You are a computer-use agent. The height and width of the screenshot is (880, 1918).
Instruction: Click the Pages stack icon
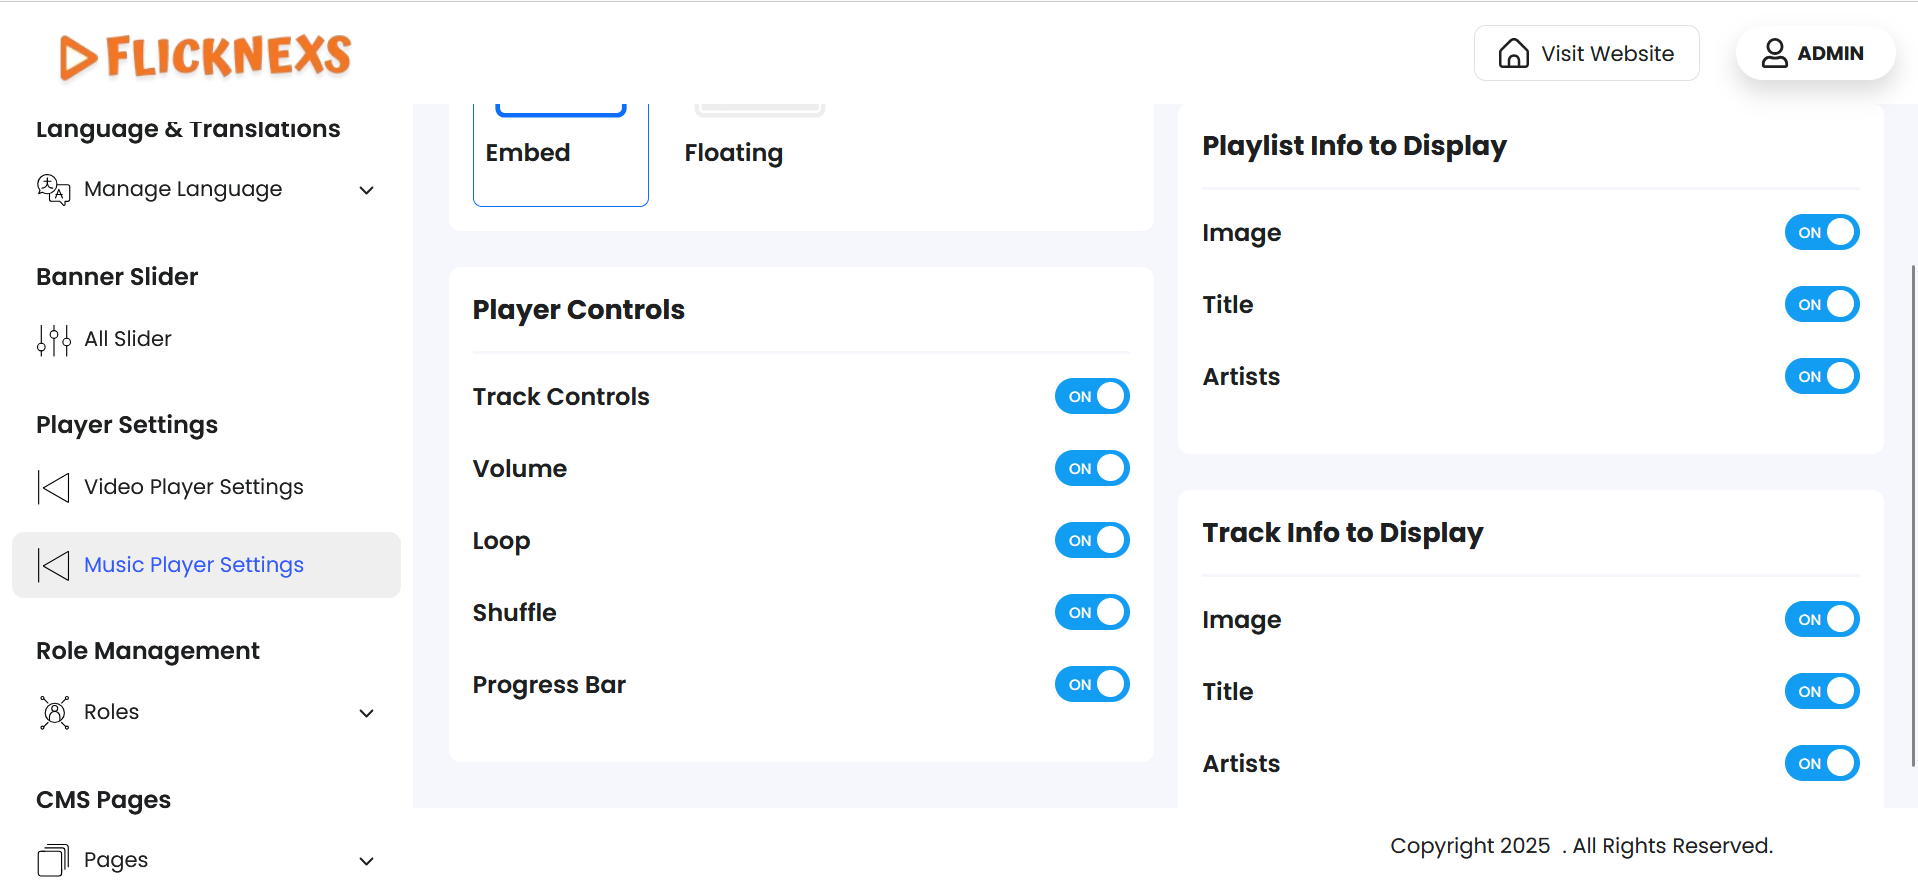coord(54,860)
